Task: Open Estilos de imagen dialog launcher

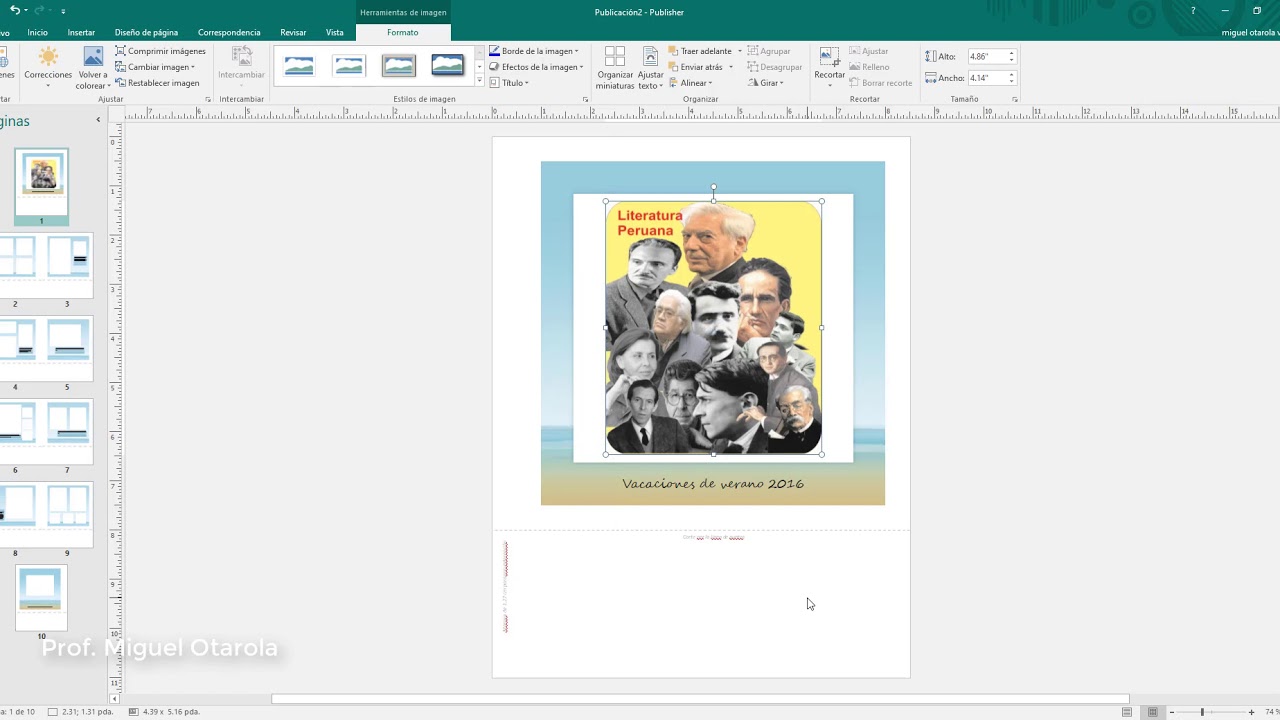Action: pyautogui.click(x=585, y=100)
